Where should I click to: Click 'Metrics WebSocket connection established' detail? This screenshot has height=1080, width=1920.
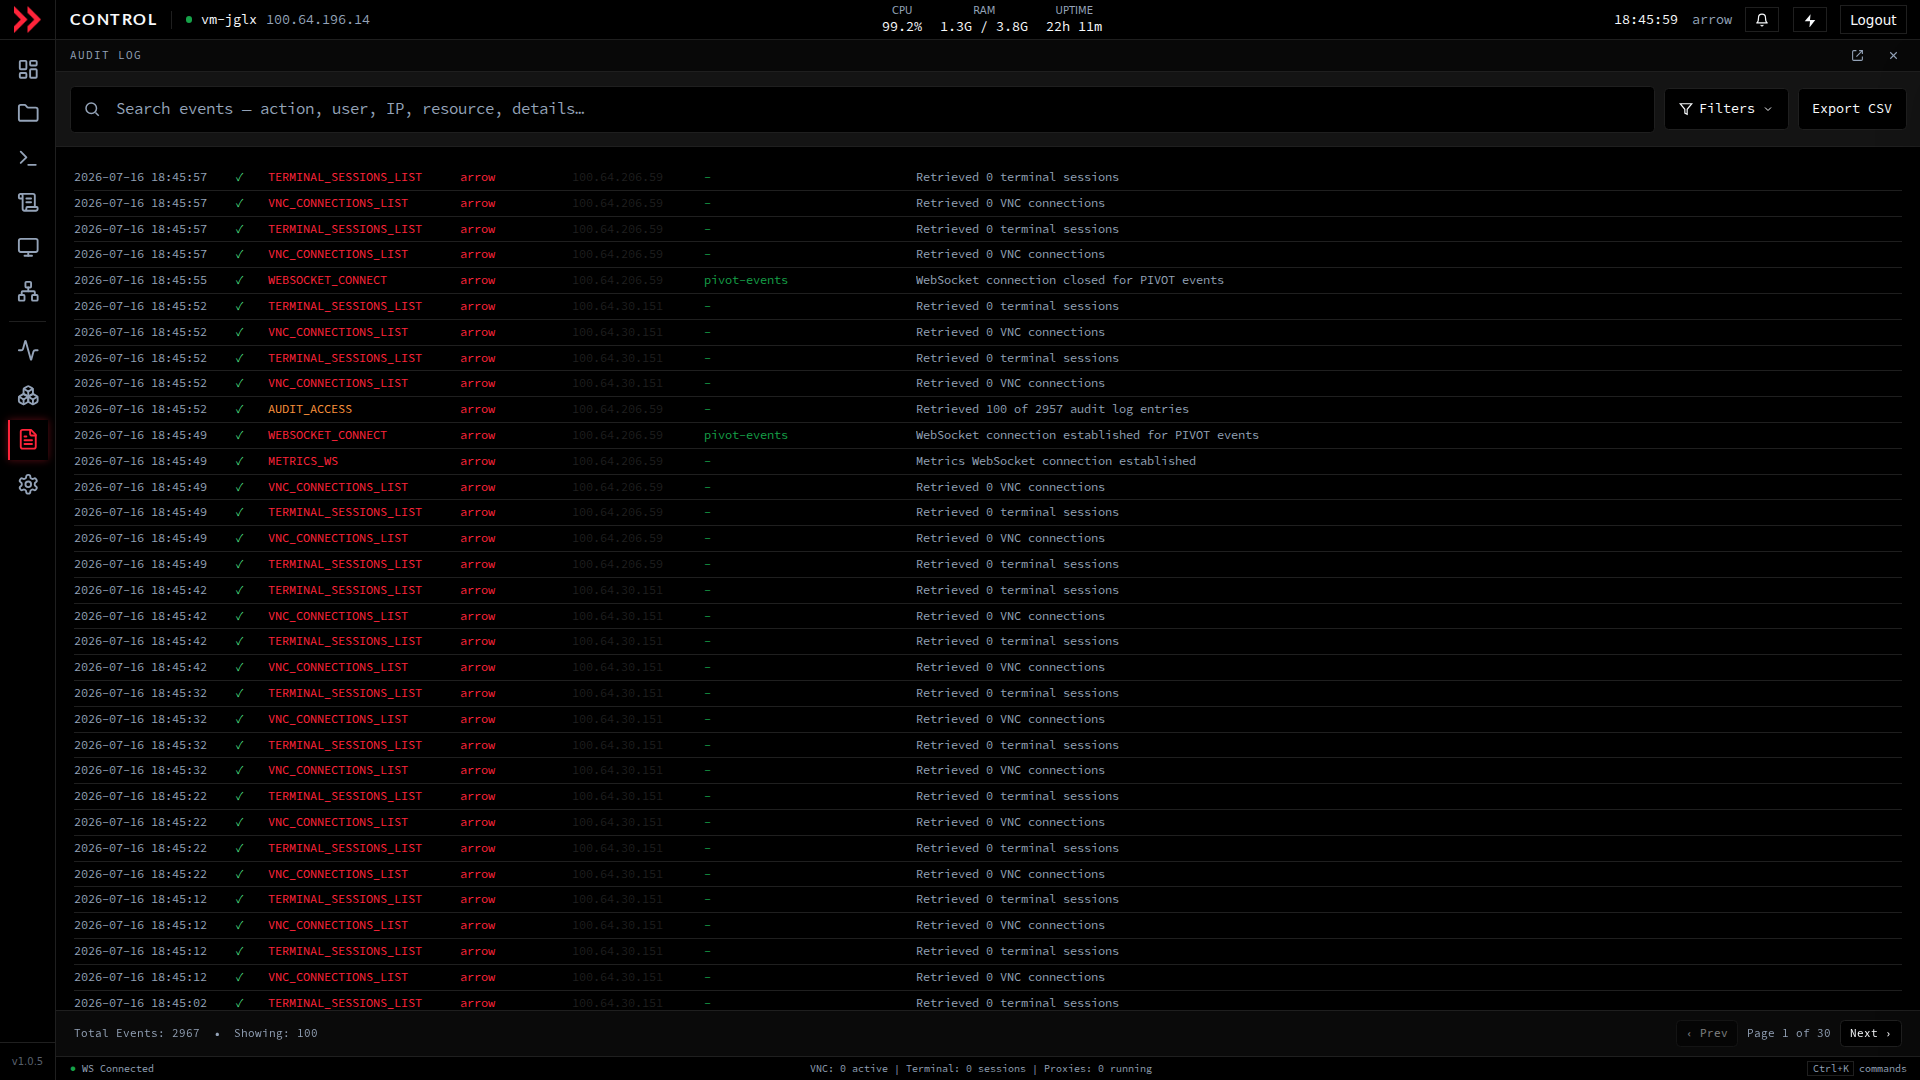(x=1056, y=461)
